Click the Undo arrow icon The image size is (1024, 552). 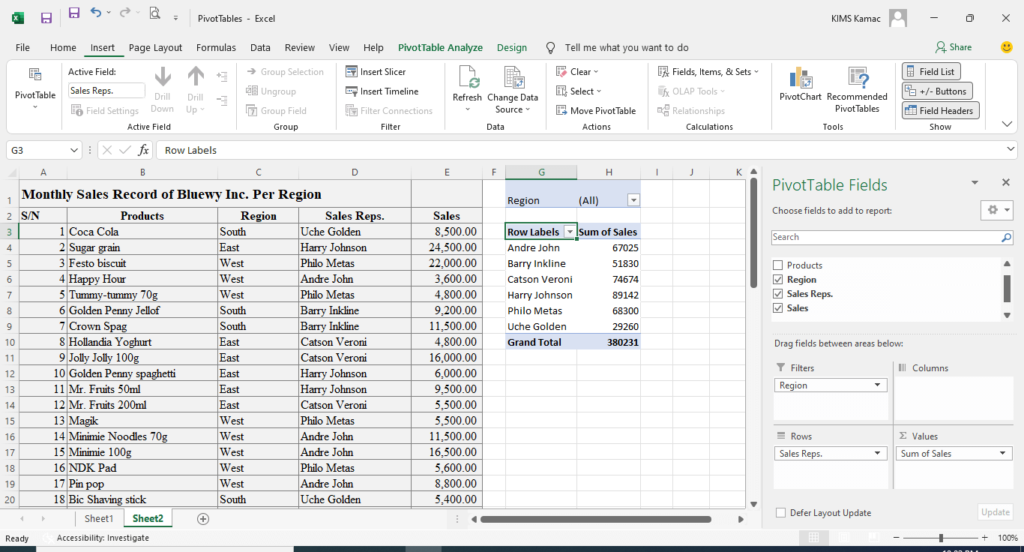(96, 13)
